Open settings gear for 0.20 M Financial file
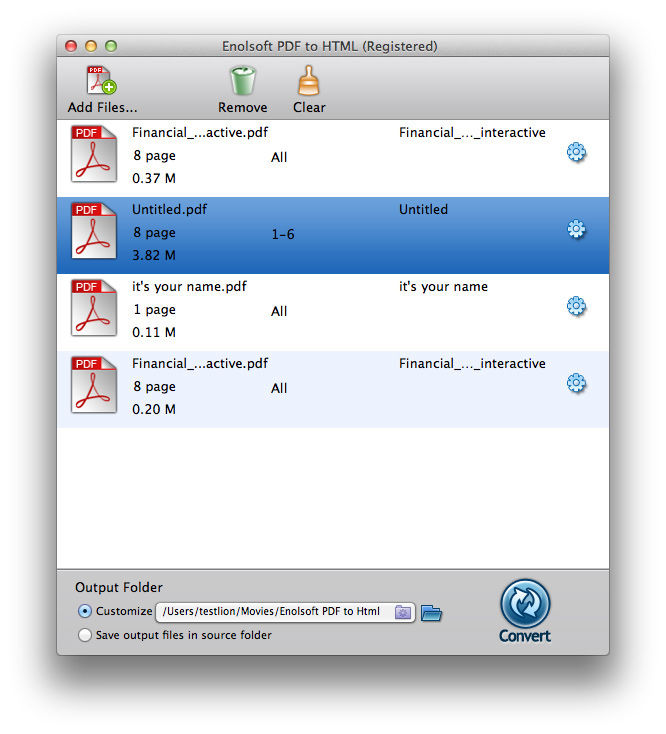Viewport: 666px width, 734px height. click(x=576, y=383)
